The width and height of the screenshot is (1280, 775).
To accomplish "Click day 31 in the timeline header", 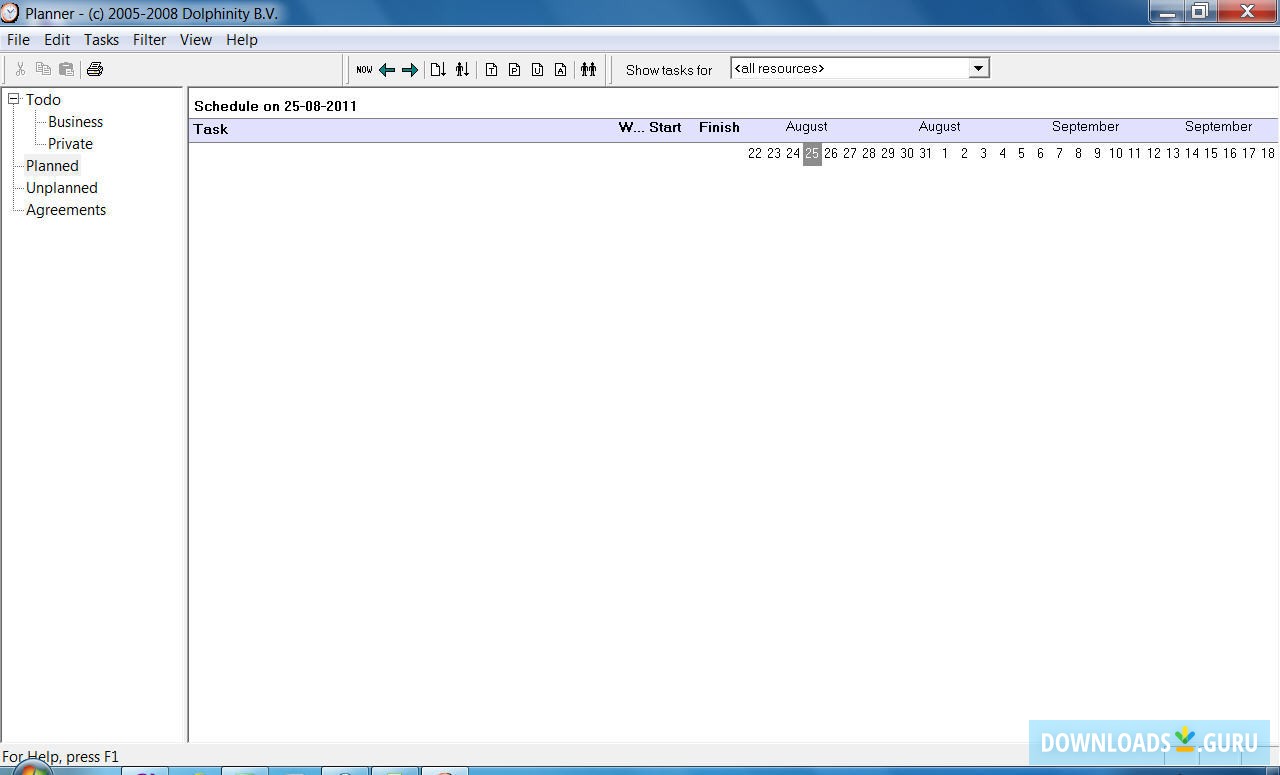I will click(926, 154).
